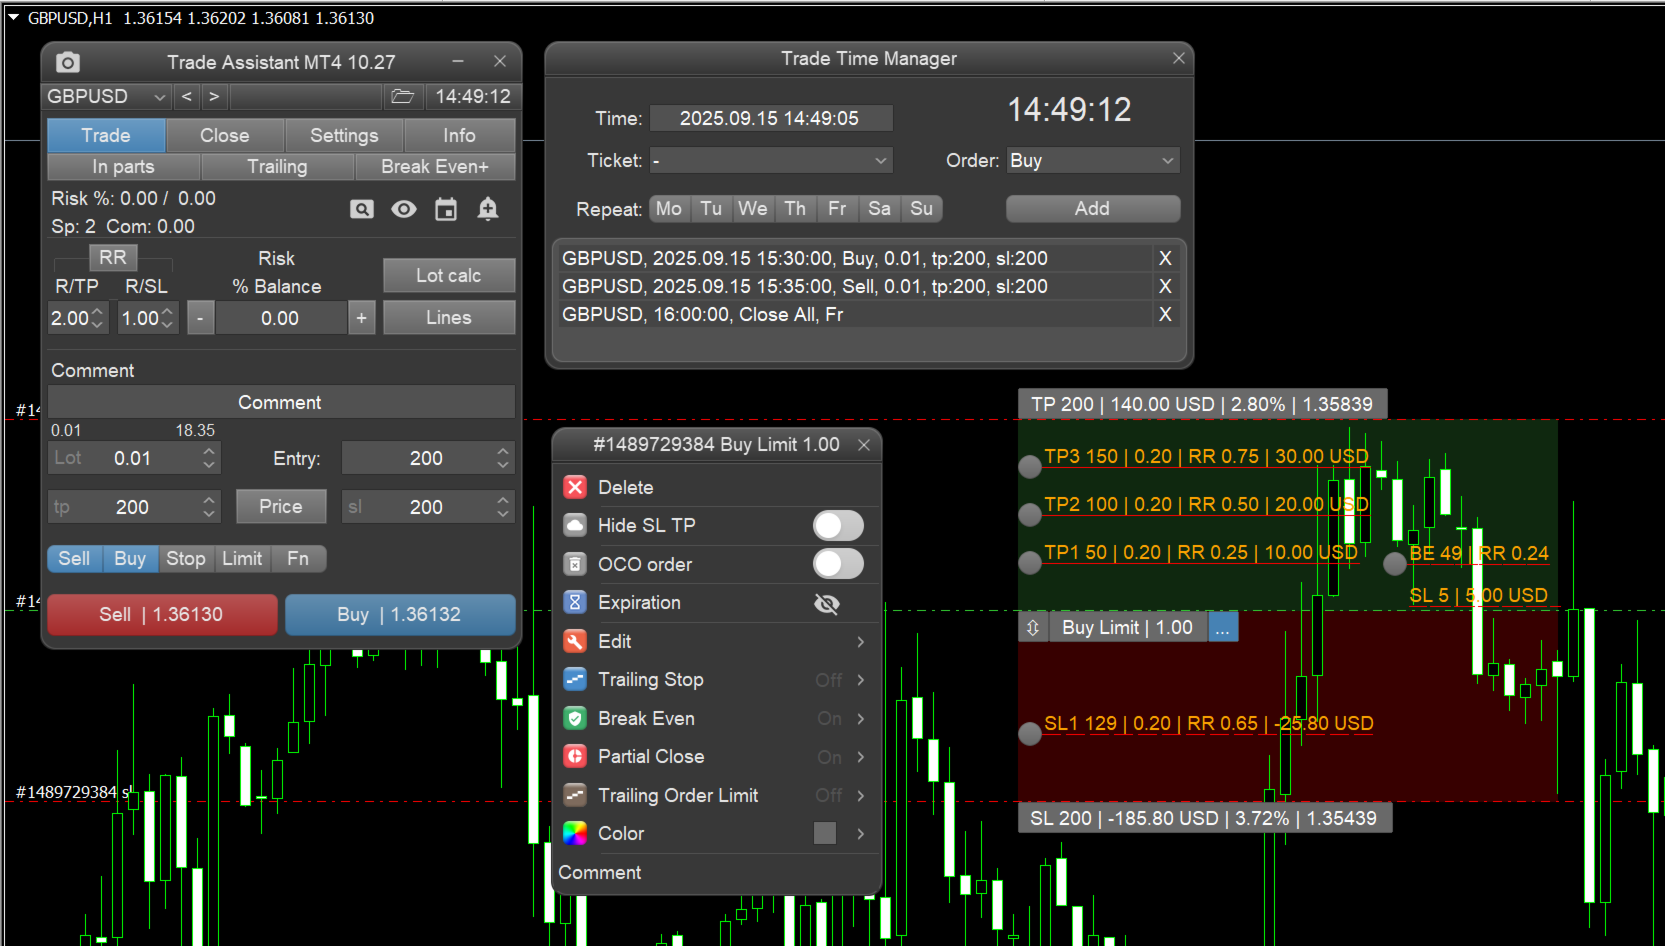This screenshot has width=1665, height=946.
Task: Click the magnifier search icon under Risk
Action: (362, 209)
